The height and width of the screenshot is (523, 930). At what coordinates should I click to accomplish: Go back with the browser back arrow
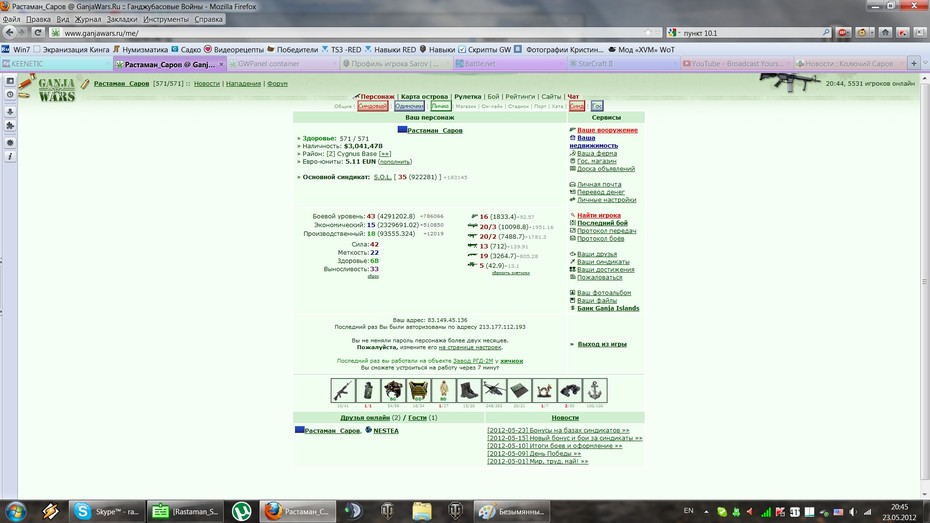tap(9, 33)
